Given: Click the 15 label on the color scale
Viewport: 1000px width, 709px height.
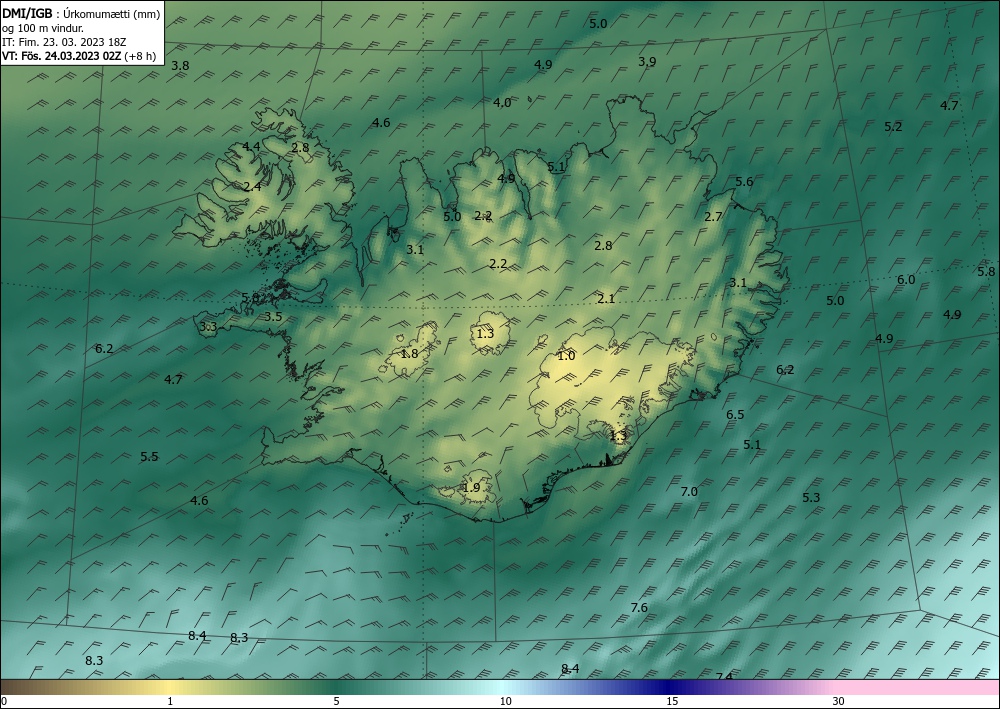Looking at the screenshot, I should (672, 701).
